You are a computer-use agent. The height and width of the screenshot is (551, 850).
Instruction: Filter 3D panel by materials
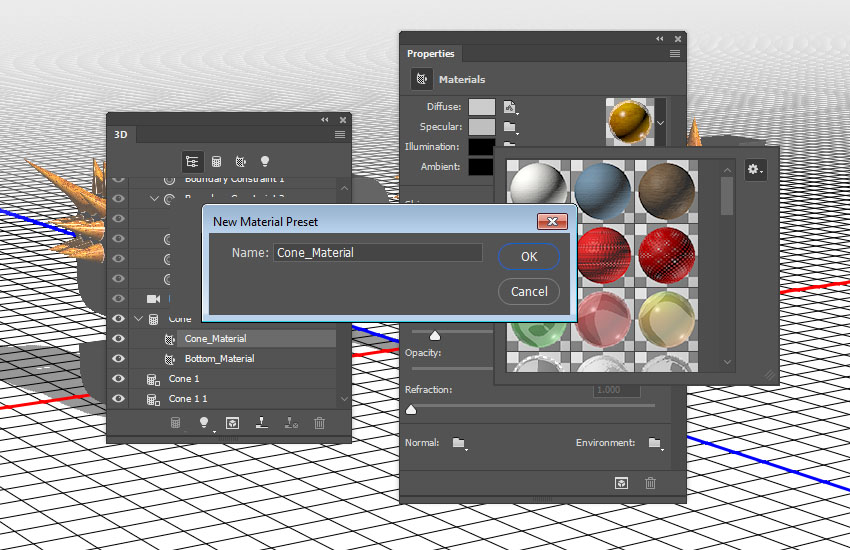(x=241, y=162)
